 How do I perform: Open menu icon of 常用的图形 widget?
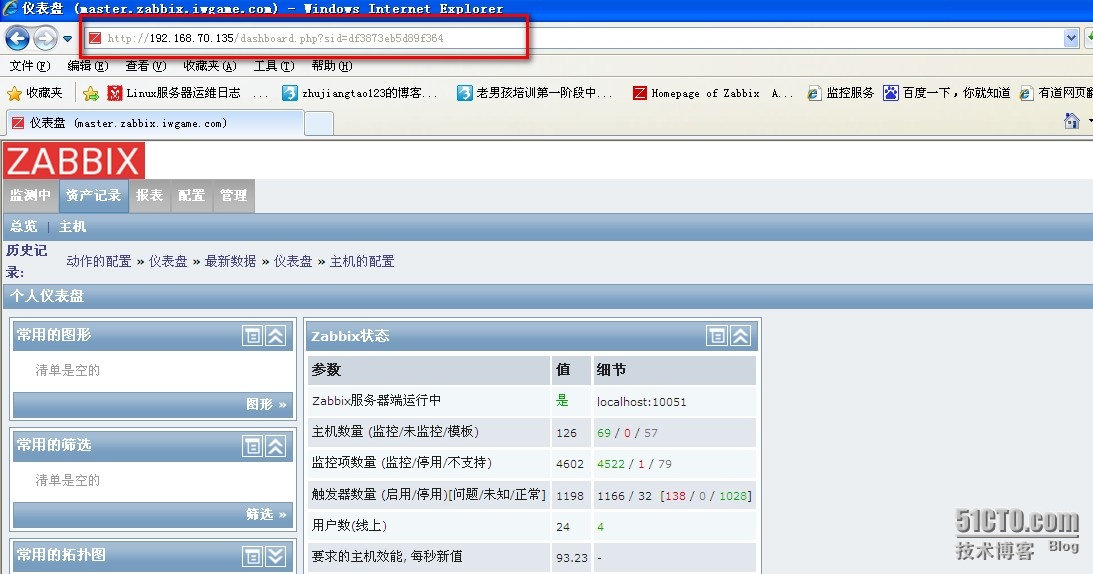(252, 335)
